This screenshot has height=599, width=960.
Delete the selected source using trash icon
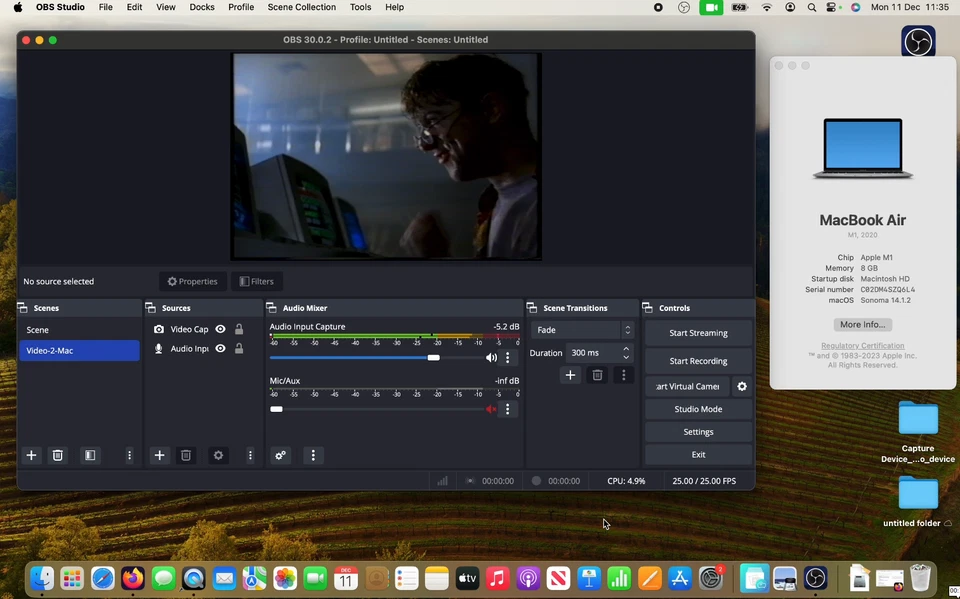pyautogui.click(x=186, y=455)
